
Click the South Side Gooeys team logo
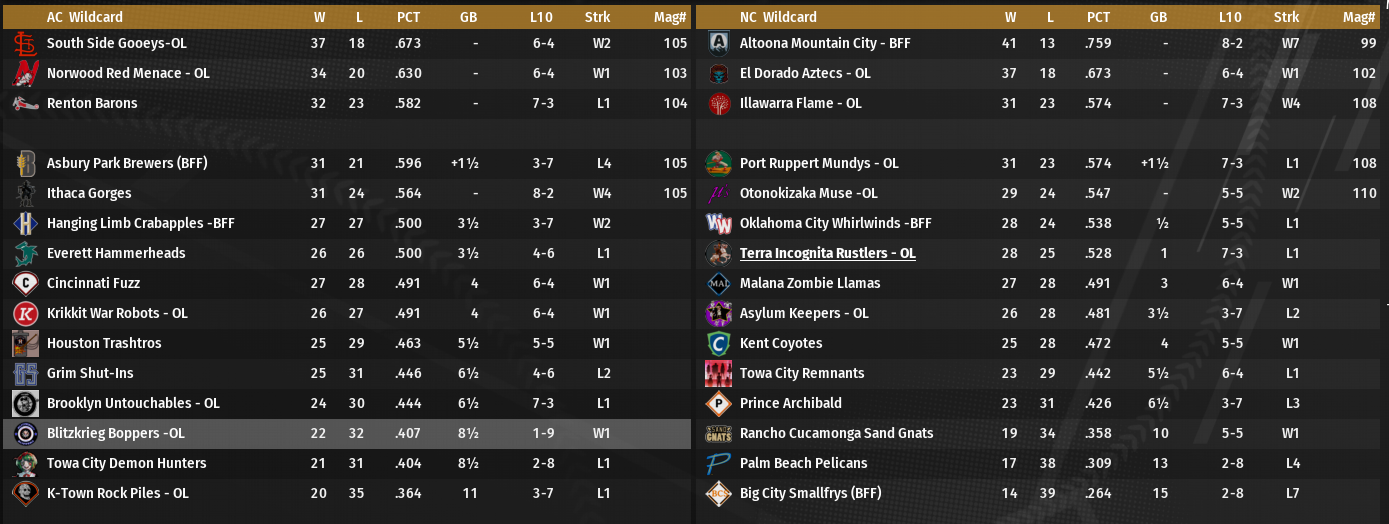[x=26, y=44]
